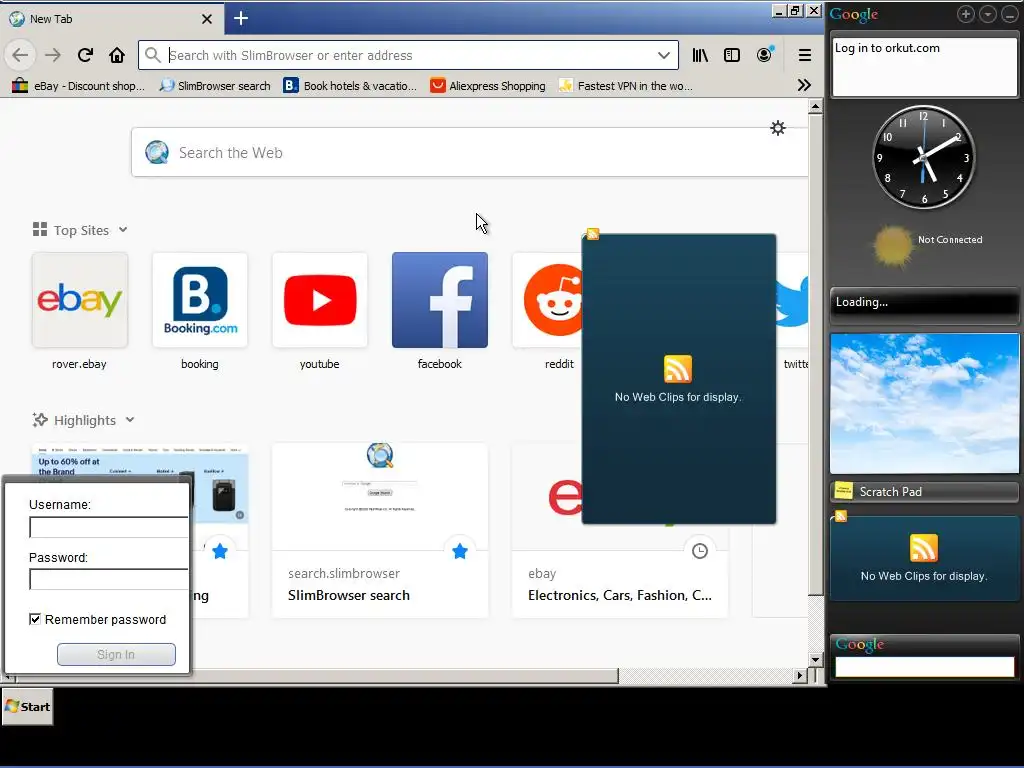The image size is (1024, 768).
Task: Click the analog clock gadget
Action: point(923,157)
